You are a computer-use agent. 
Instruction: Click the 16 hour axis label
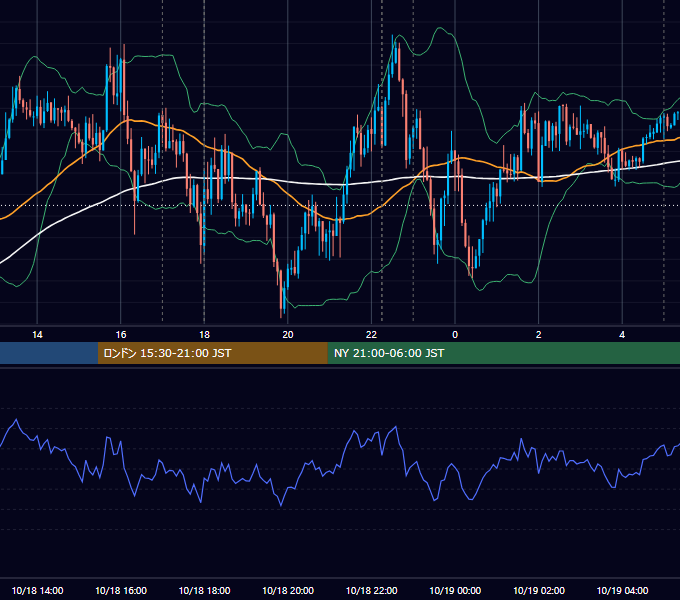[121, 335]
